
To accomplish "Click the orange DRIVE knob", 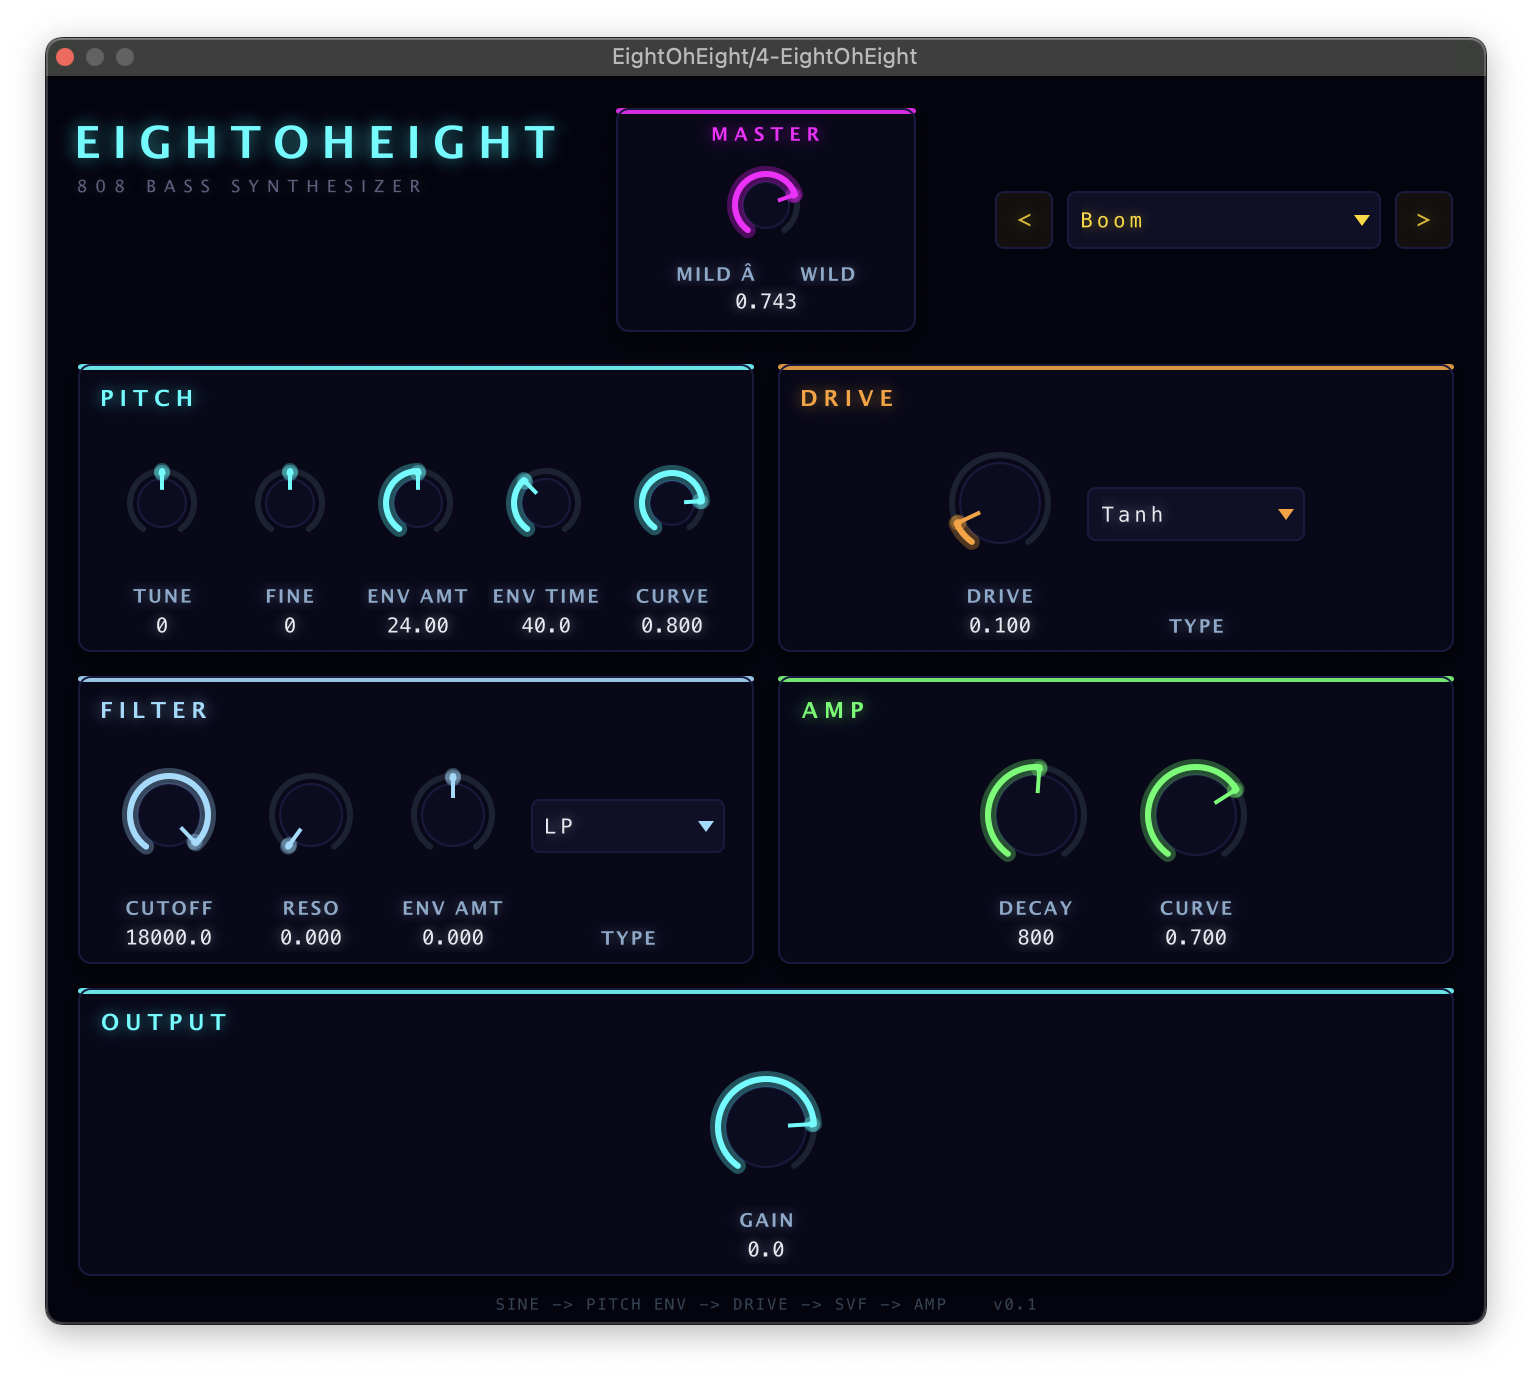I will click(999, 500).
